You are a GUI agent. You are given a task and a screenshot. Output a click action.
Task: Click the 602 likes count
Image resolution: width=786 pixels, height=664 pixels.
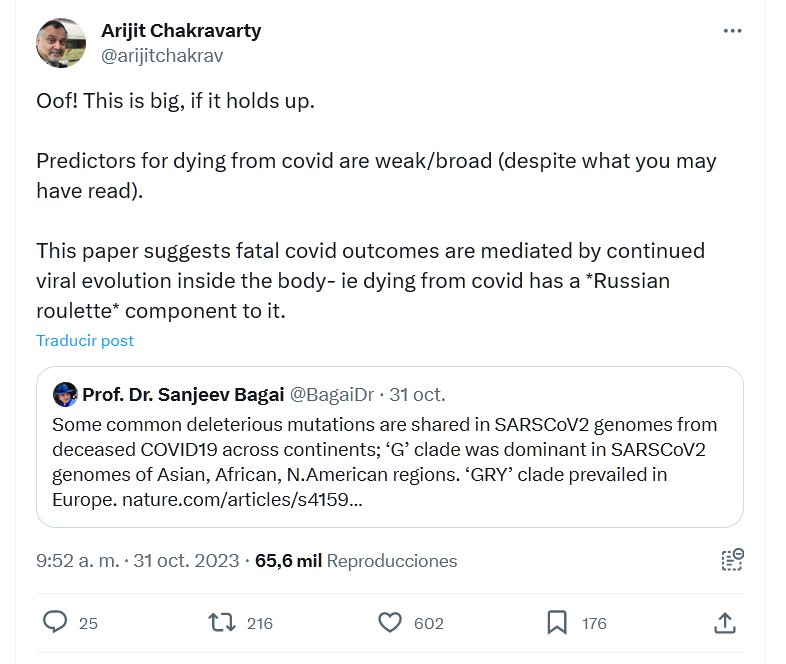coord(428,624)
